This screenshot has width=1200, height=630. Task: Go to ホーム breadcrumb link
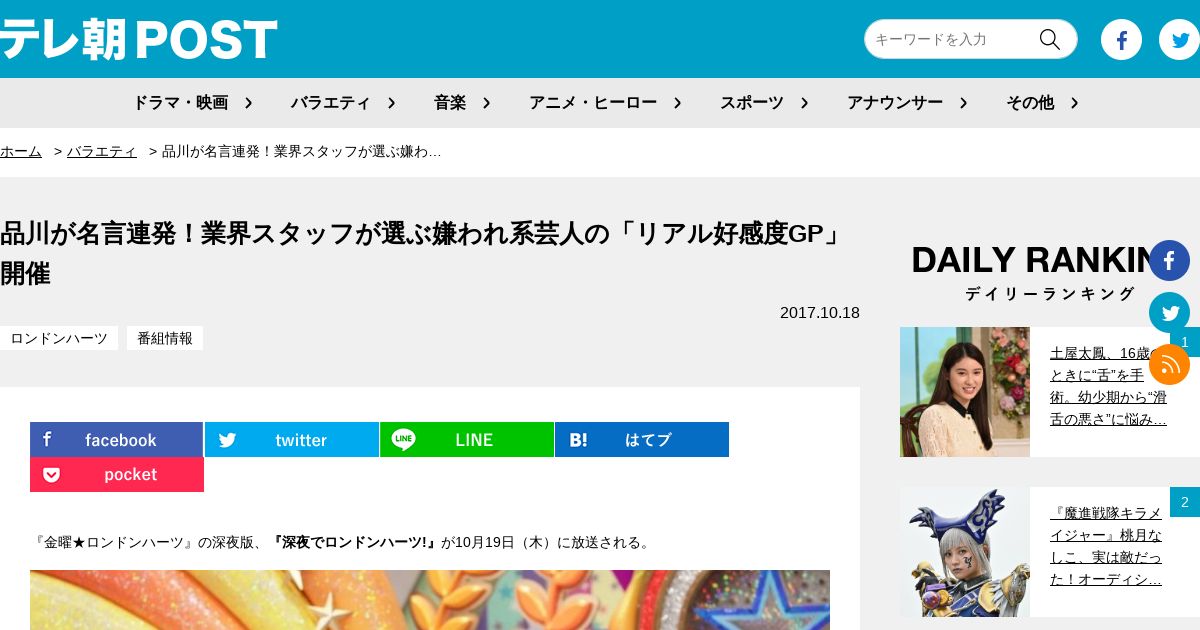pos(21,151)
